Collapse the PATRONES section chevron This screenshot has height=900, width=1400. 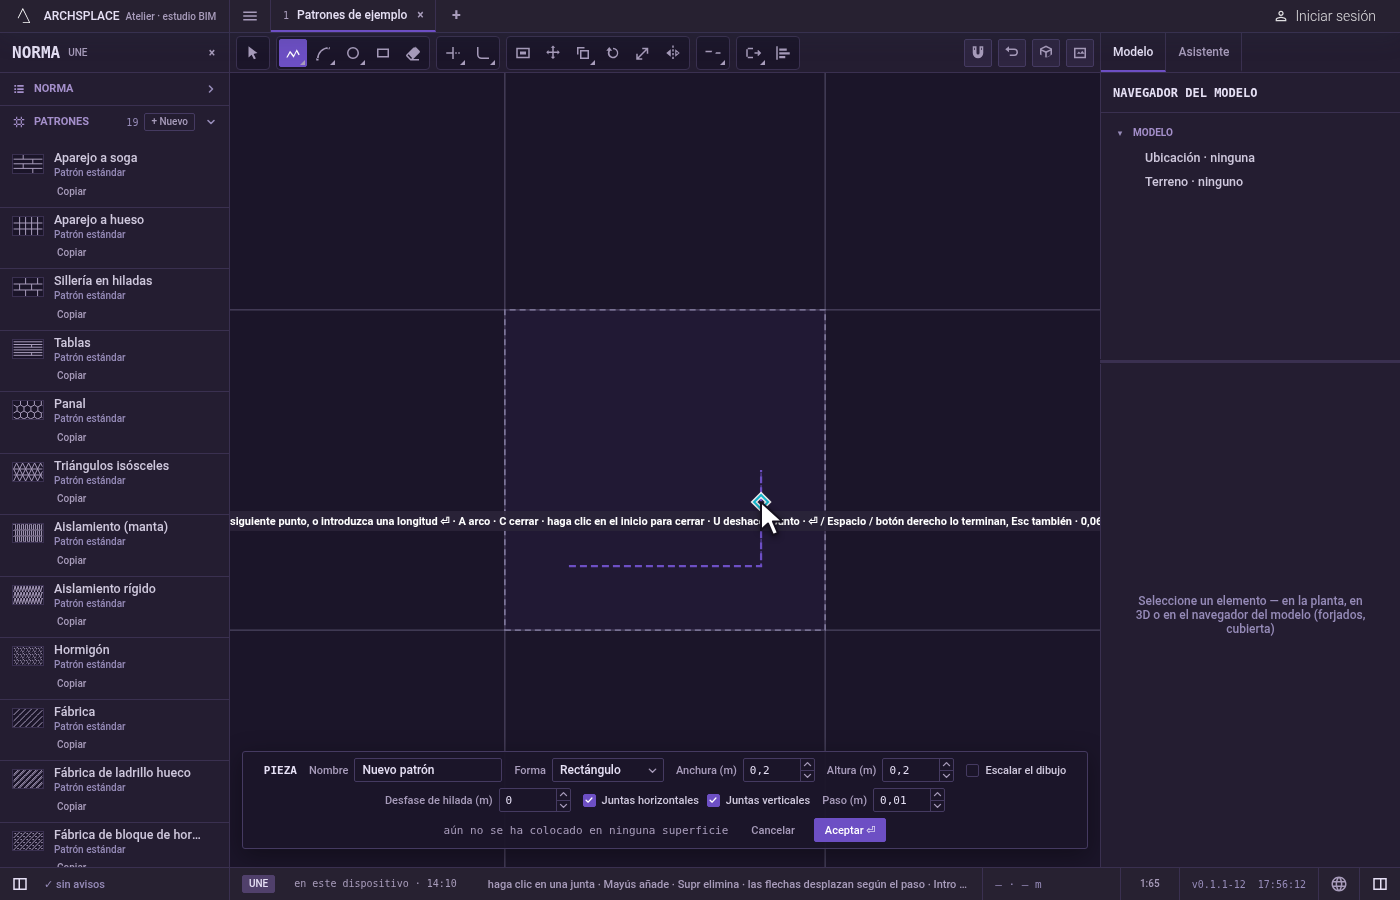pos(211,122)
